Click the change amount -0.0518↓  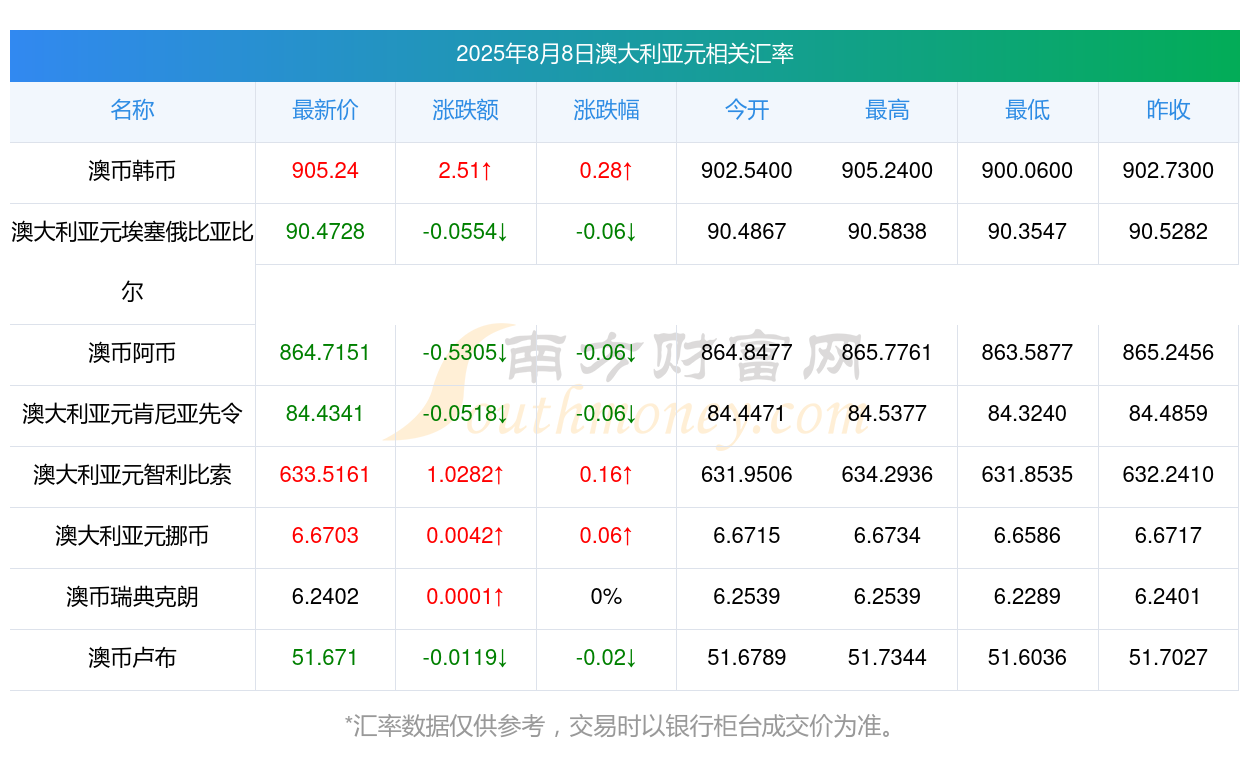coord(466,414)
